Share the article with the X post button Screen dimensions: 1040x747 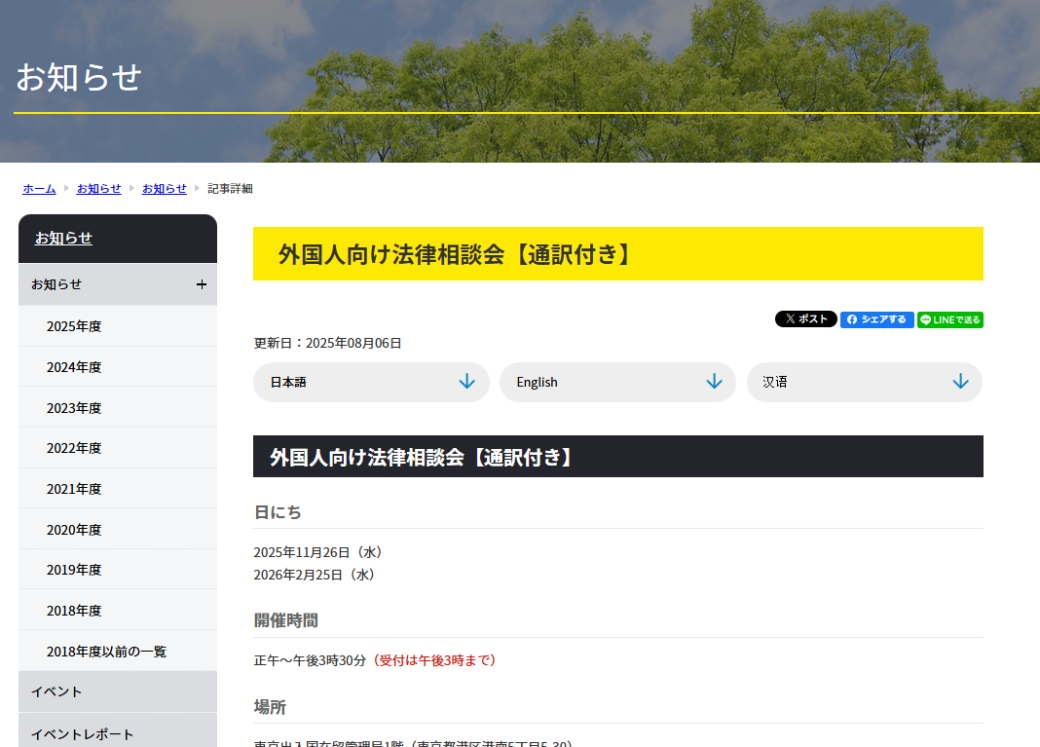tap(805, 319)
